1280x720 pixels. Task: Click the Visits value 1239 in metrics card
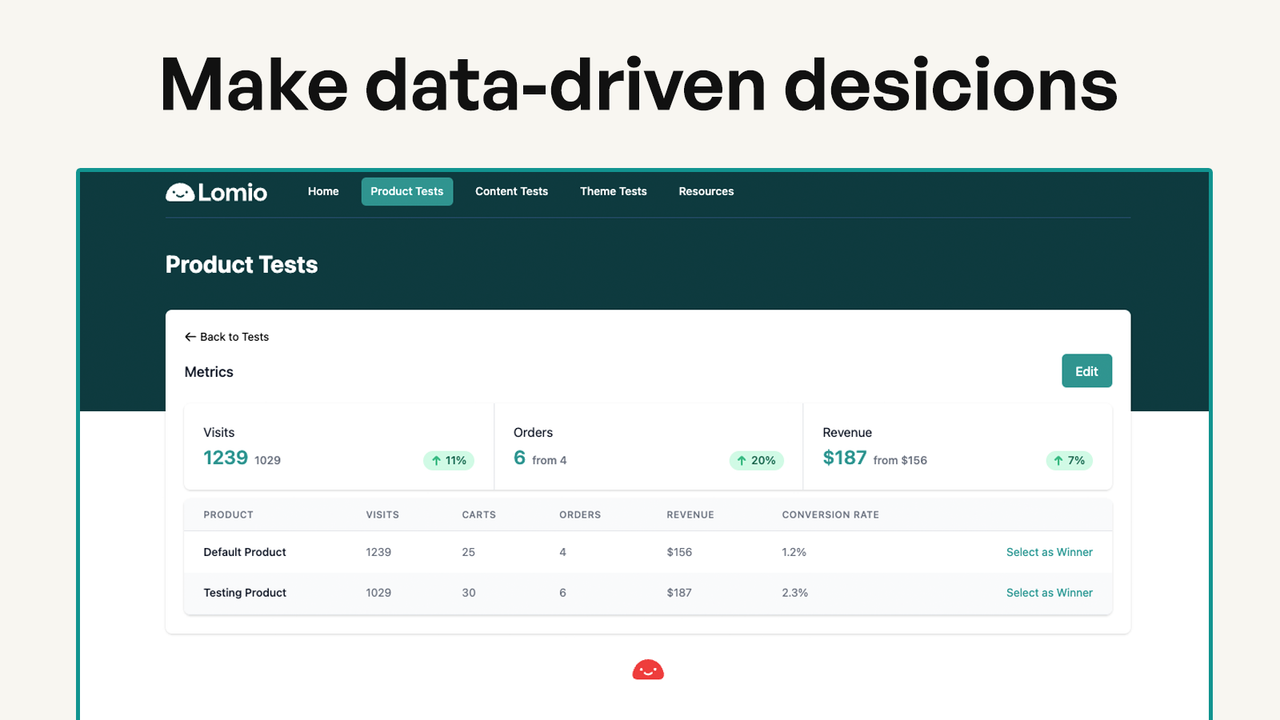(225, 458)
